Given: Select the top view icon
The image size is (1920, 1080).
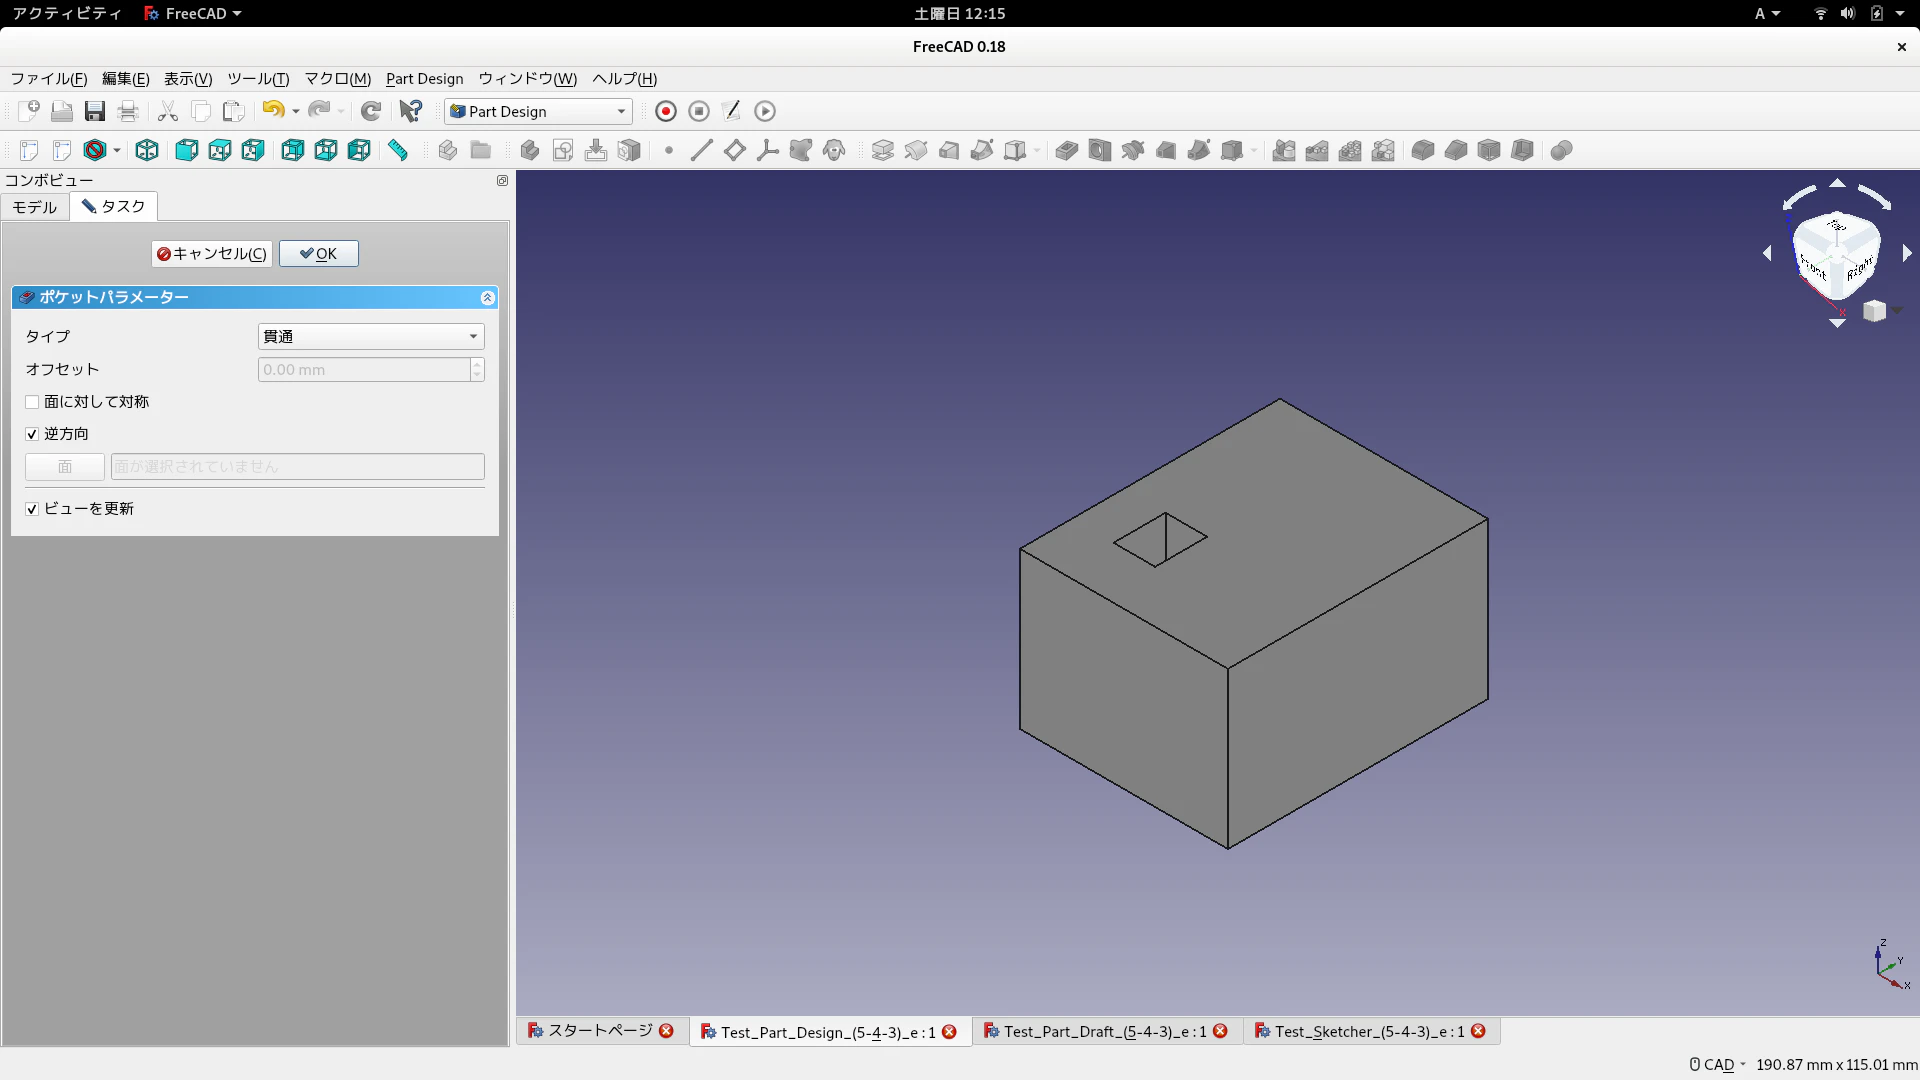Looking at the screenshot, I should pos(220,150).
